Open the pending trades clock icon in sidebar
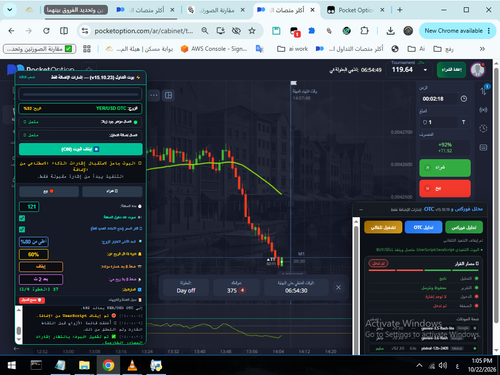 (x=483, y=128)
